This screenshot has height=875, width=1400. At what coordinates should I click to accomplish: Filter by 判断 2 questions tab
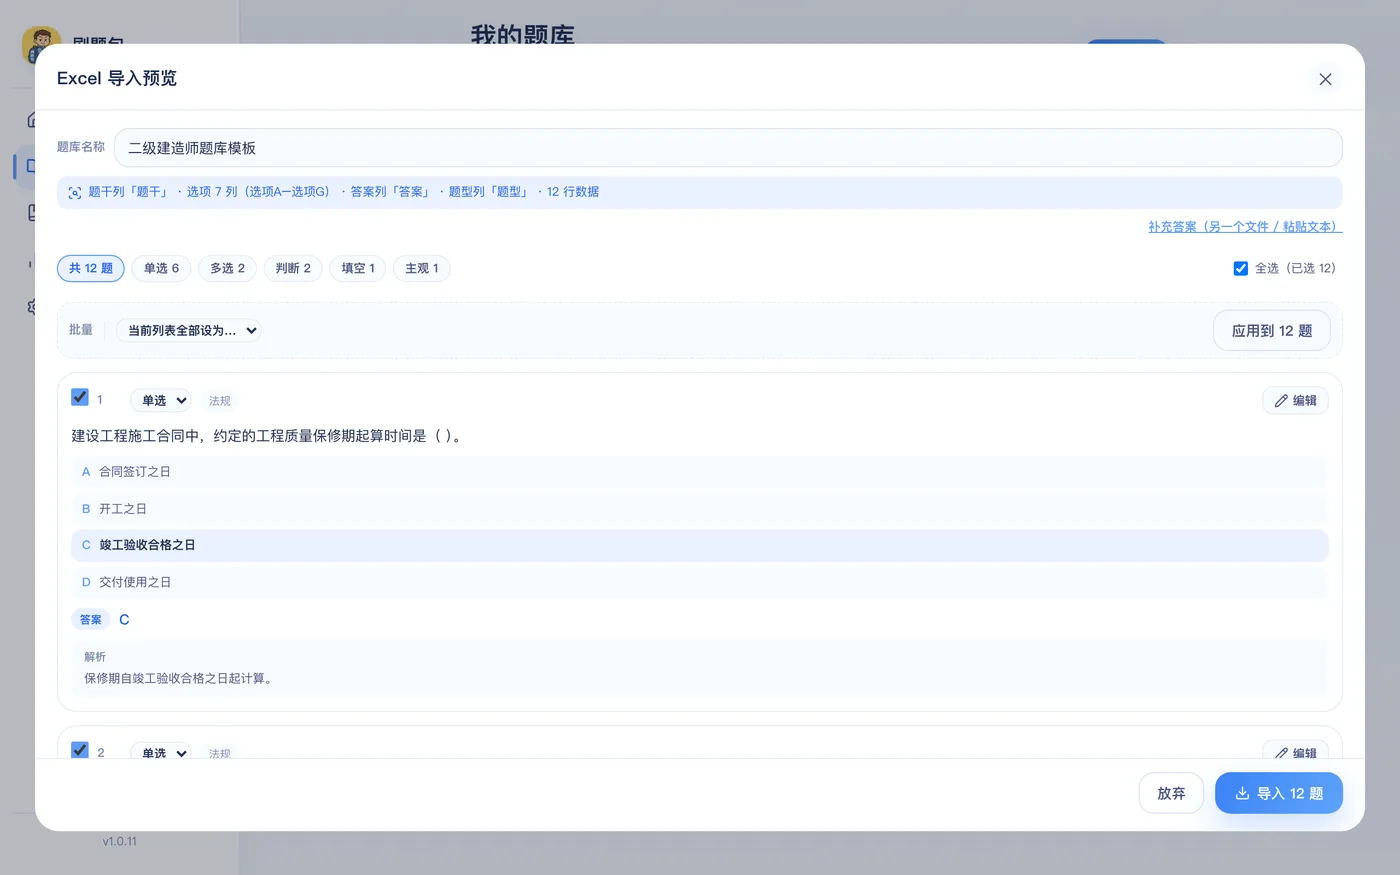coord(293,268)
